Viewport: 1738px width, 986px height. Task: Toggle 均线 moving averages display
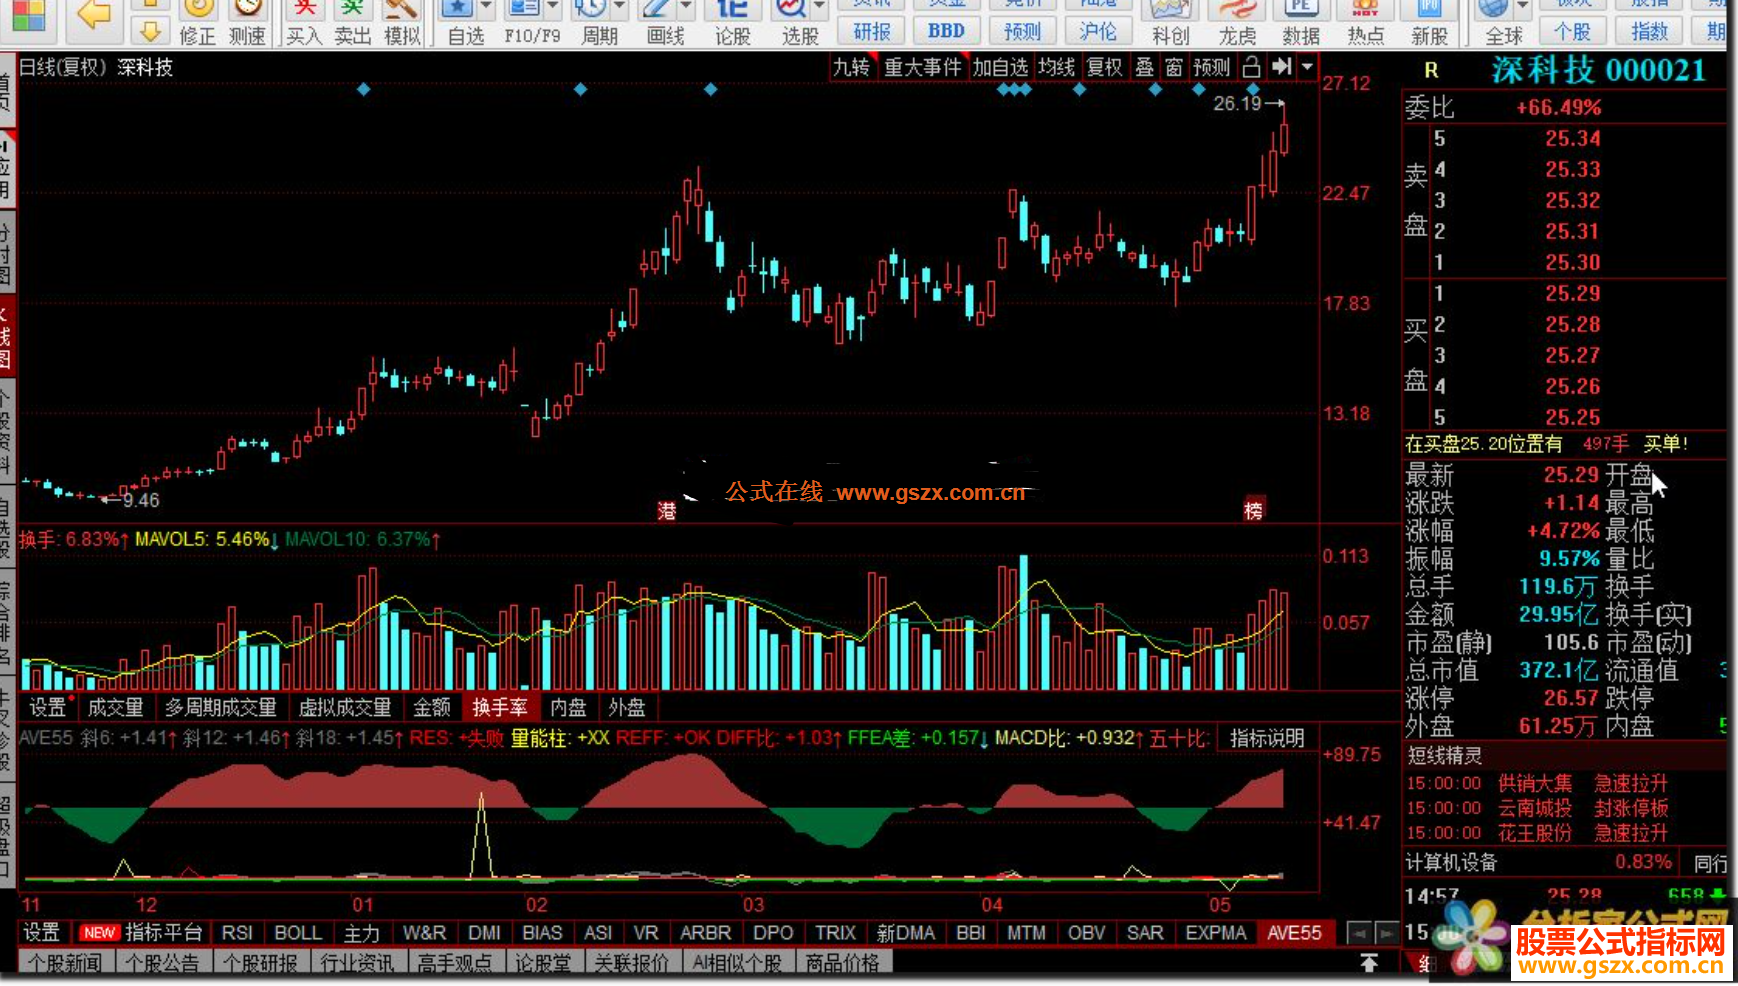pyautogui.click(x=1056, y=67)
